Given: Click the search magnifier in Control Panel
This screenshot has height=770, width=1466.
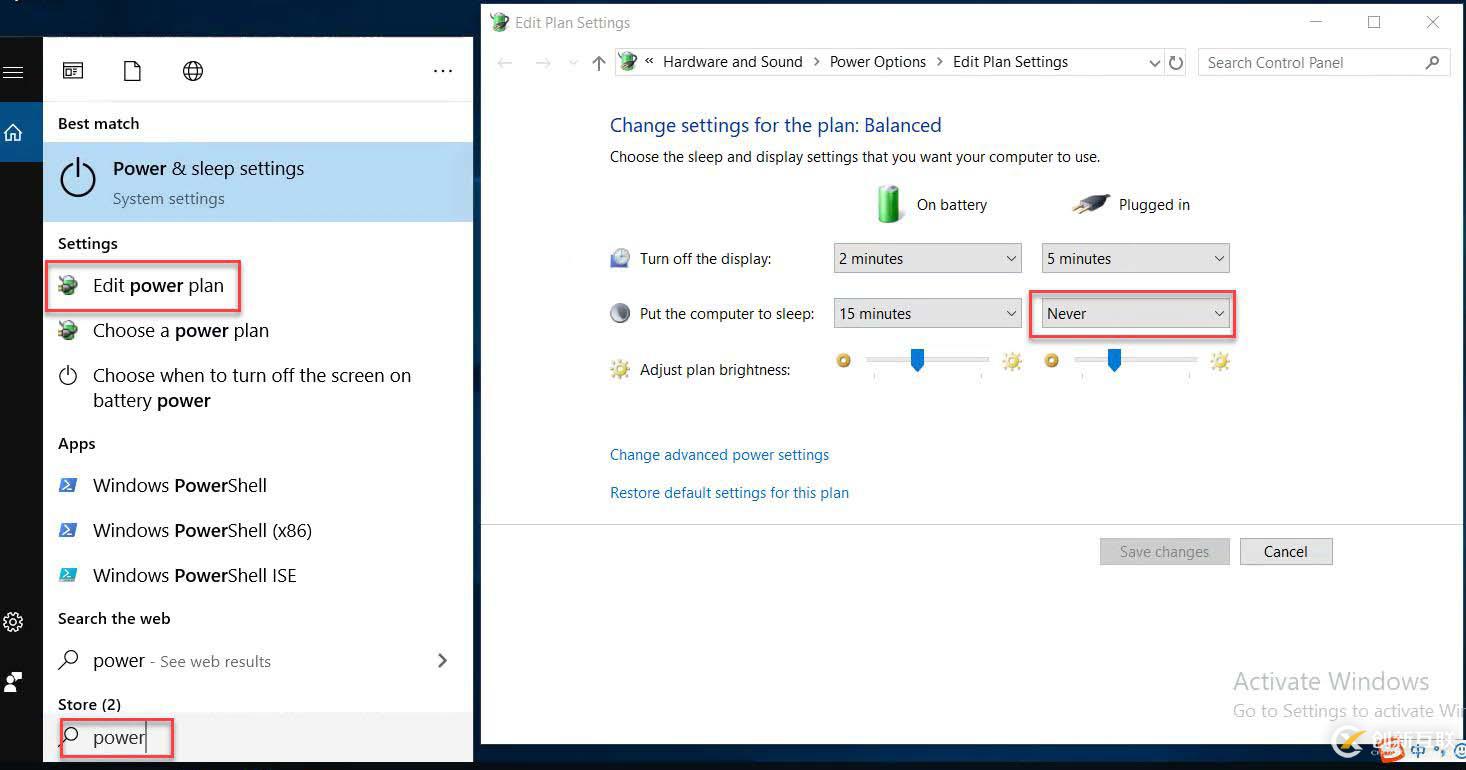Looking at the screenshot, I should [x=1432, y=62].
